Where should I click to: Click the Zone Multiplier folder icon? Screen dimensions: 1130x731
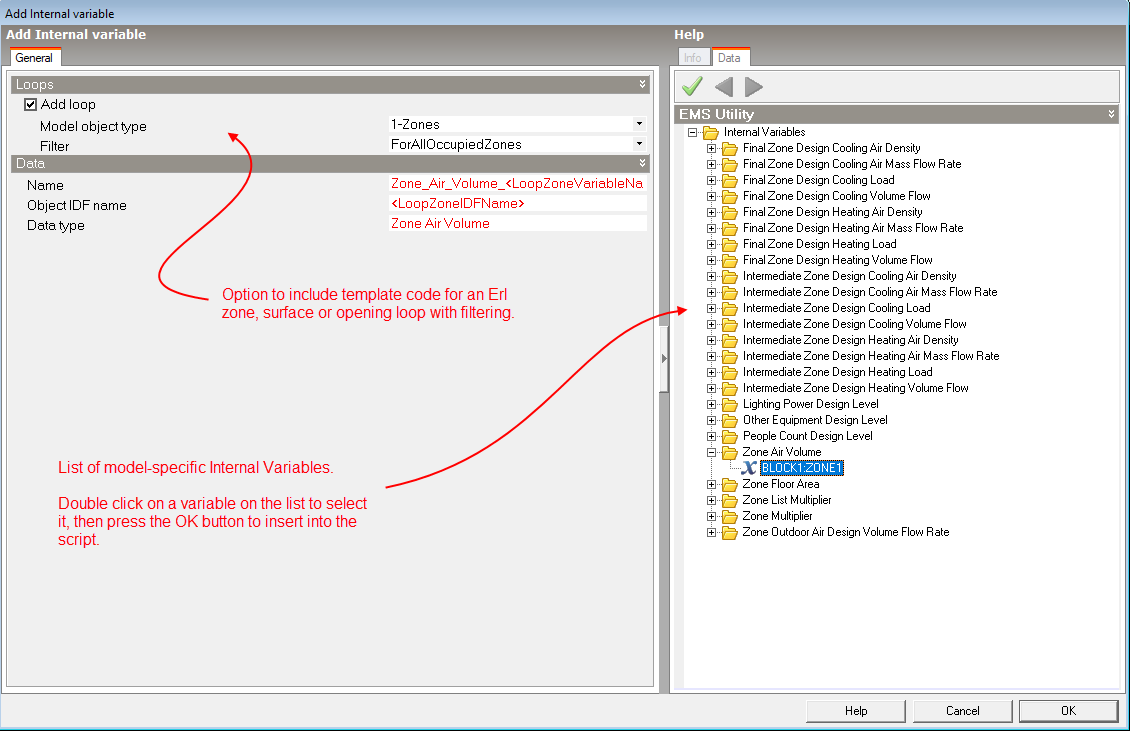click(x=730, y=516)
